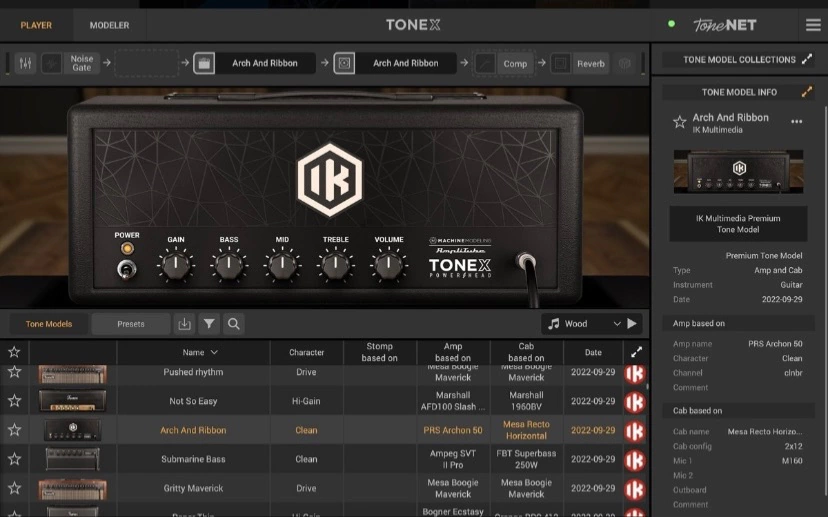This screenshot has width=828, height=517.
Task: Sort list by Name column chevron
Action: click(x=214, y=352)
